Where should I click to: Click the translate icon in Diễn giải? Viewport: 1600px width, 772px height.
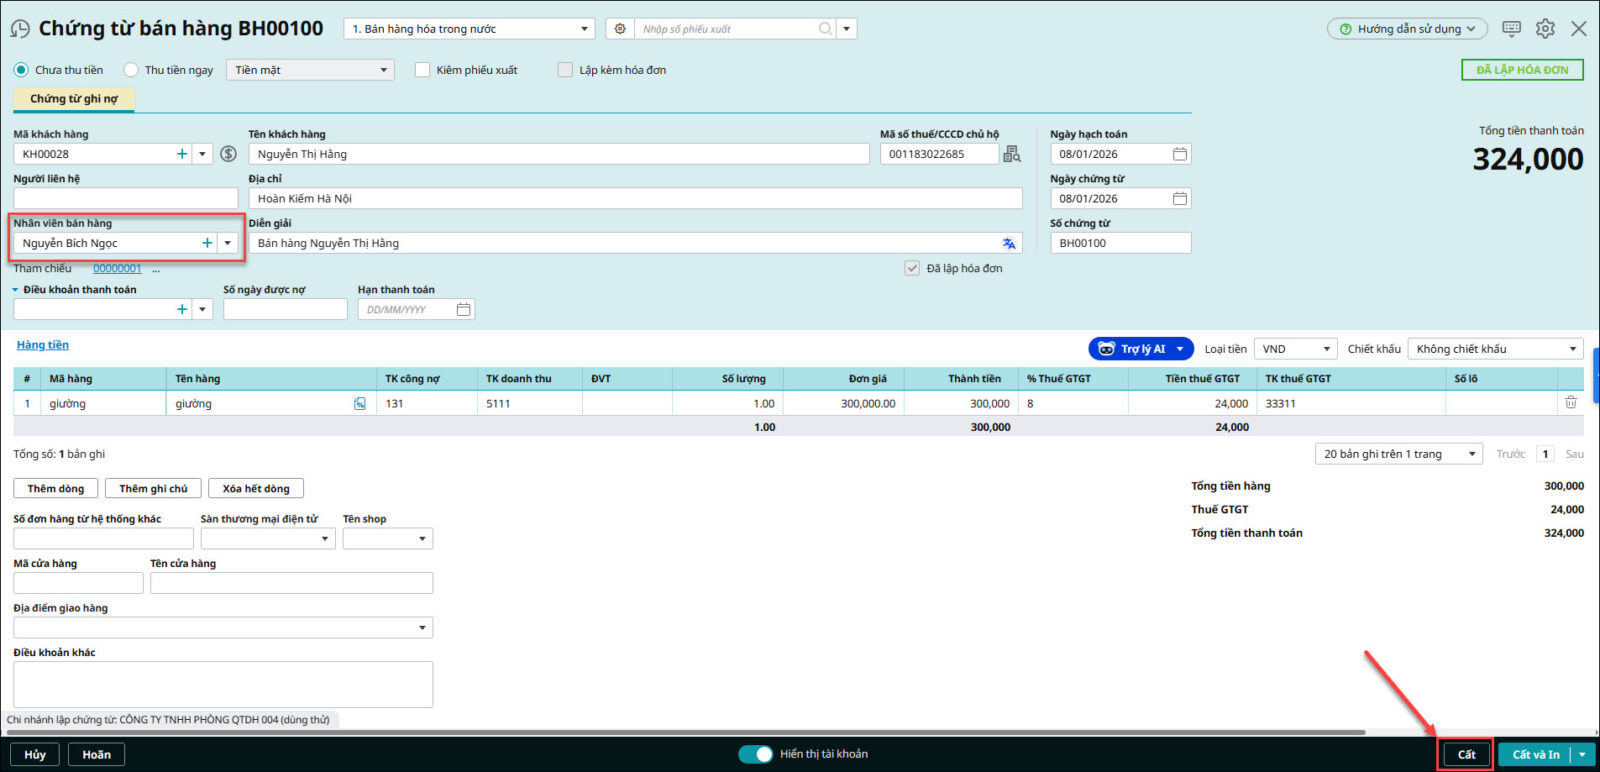[x=1009, y=243]
